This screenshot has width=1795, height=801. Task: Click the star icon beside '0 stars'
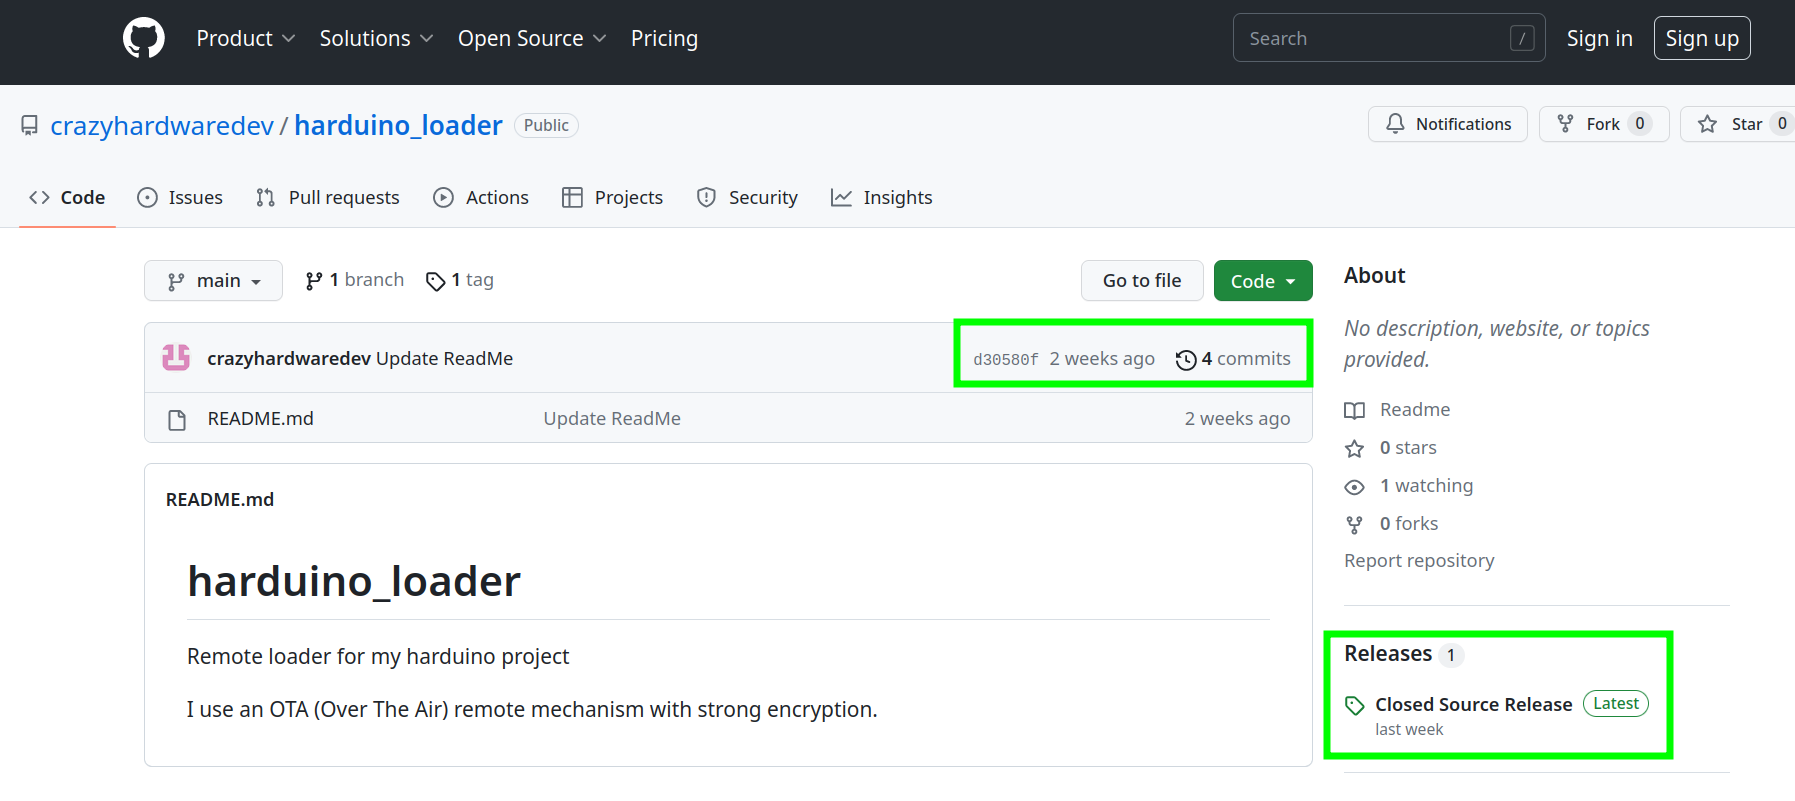1354,448
